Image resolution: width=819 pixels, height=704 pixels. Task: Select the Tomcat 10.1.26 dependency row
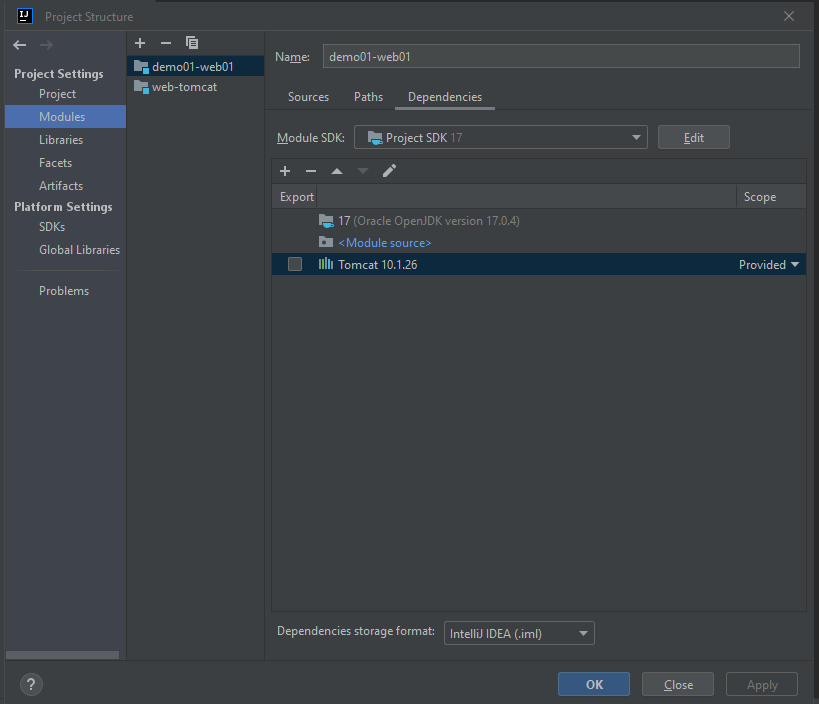point(539,264)
